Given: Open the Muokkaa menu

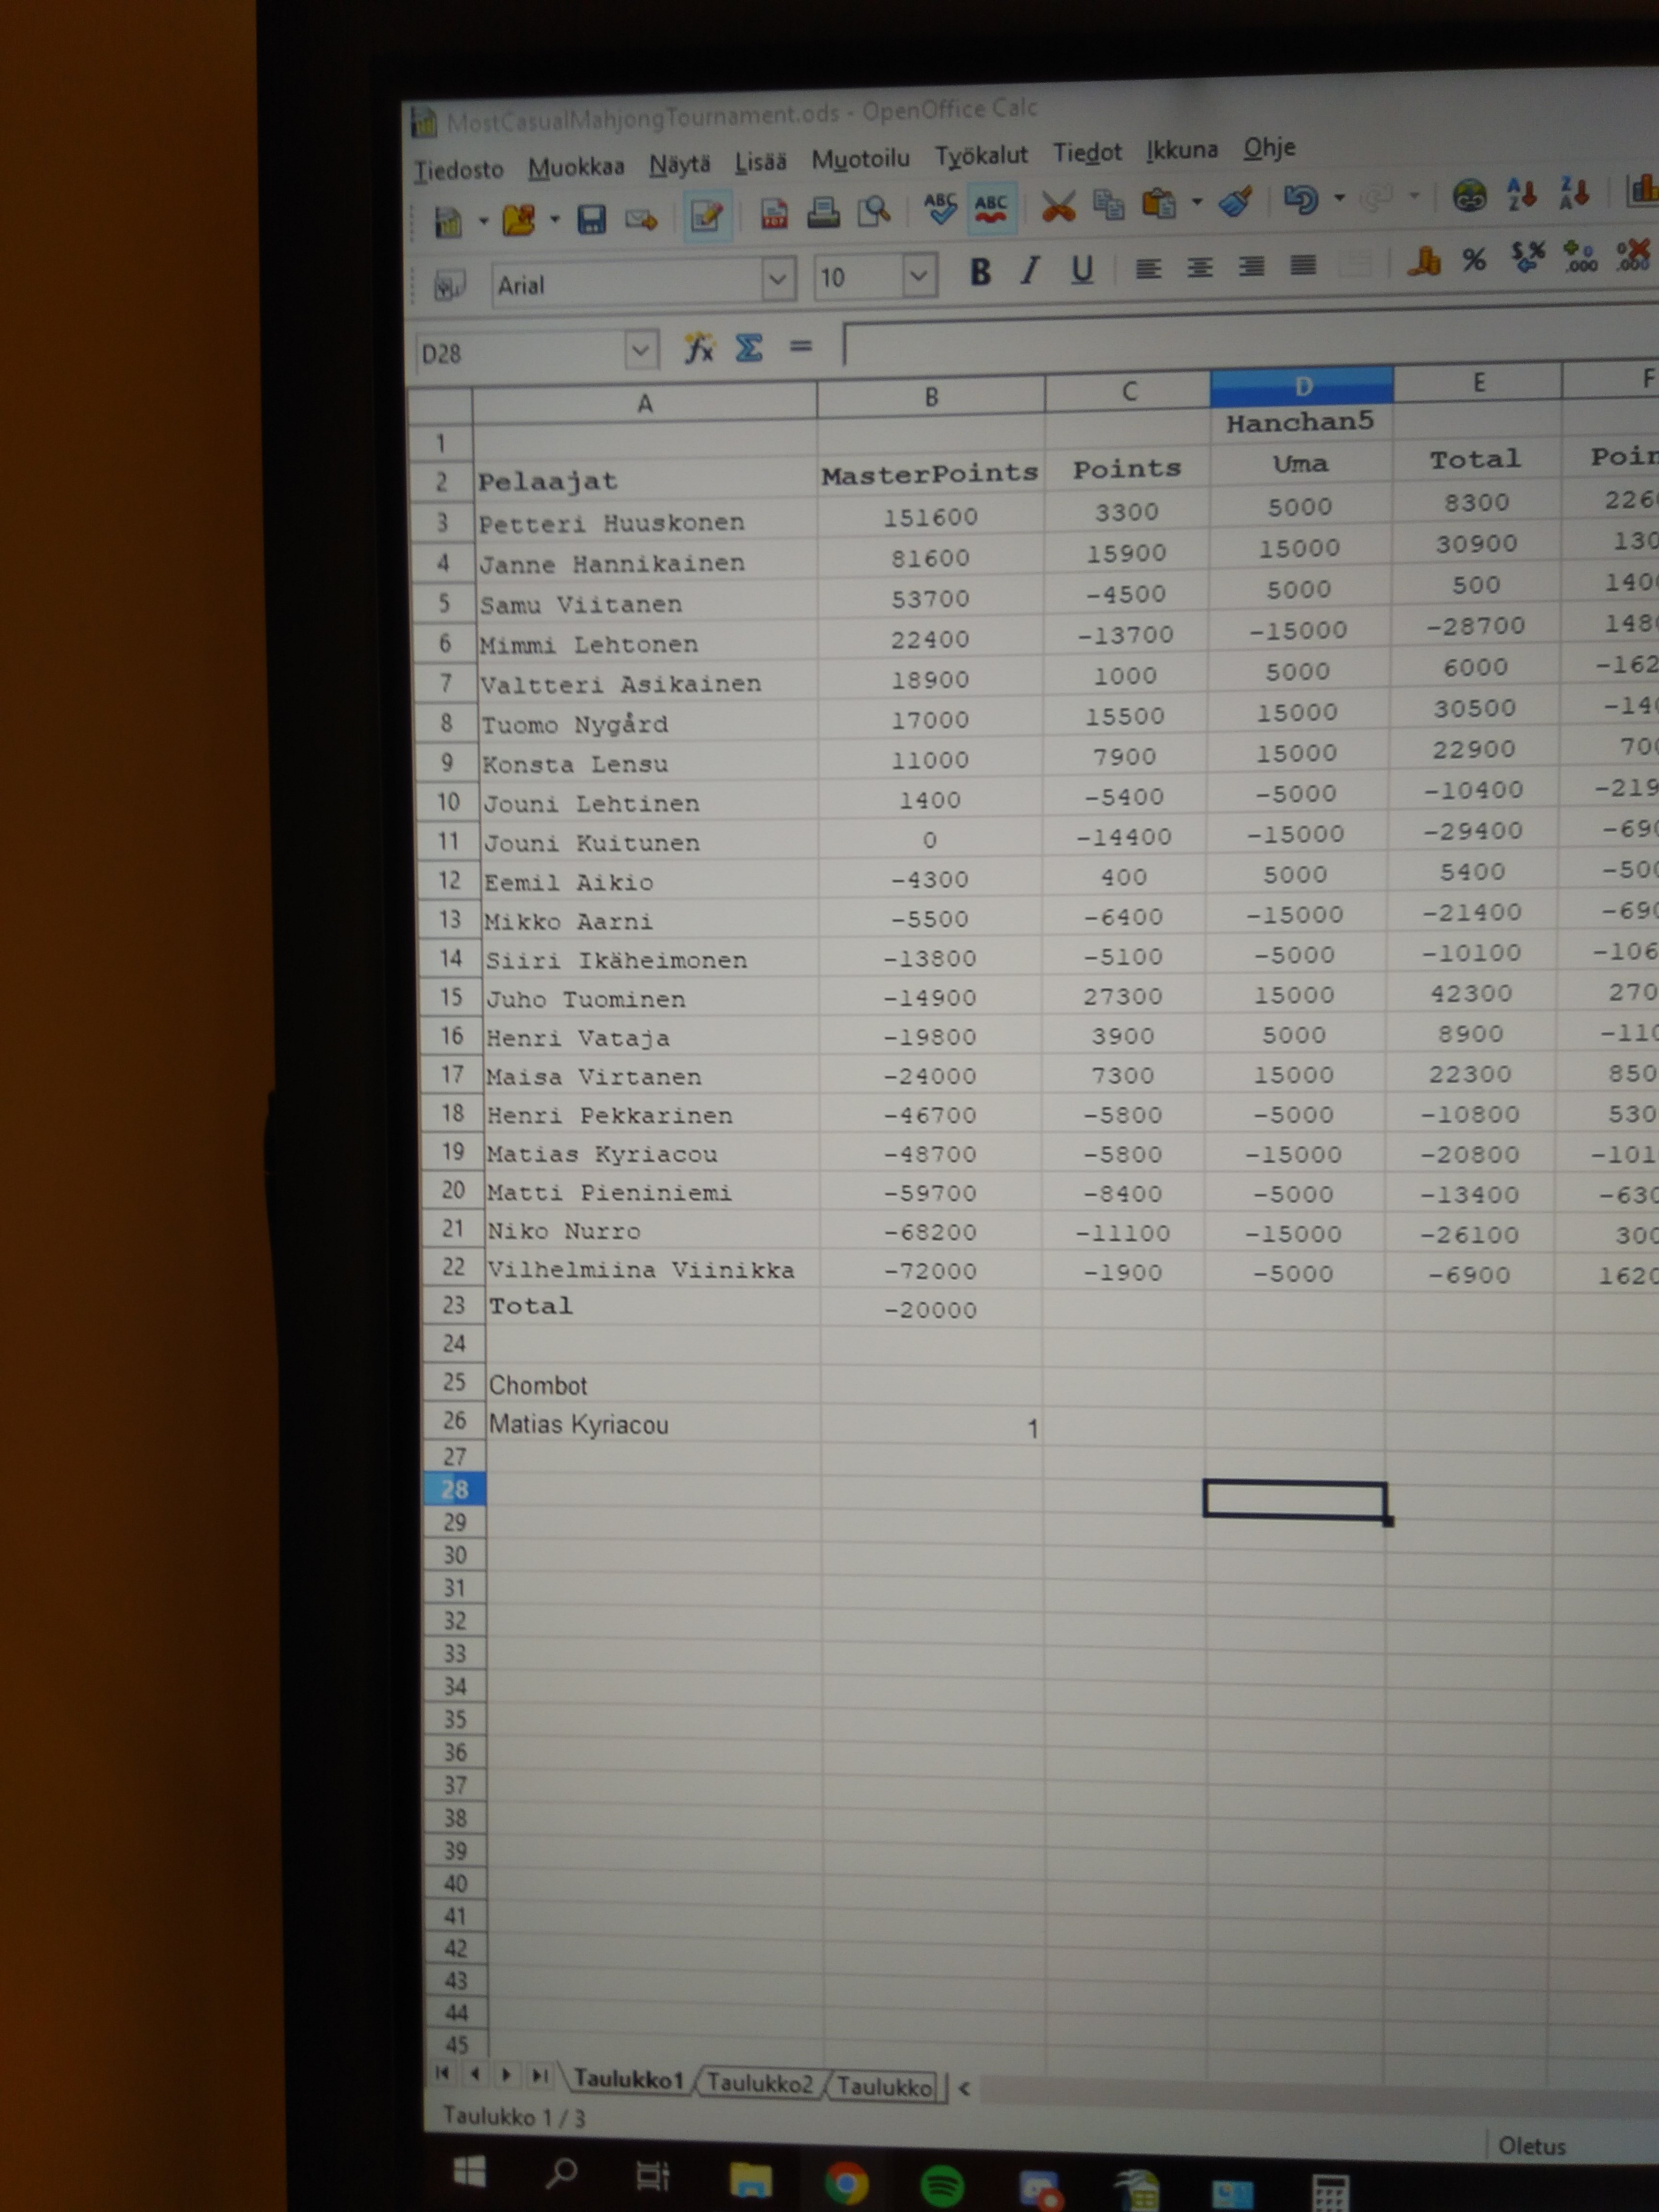Looking at the screenshot, I should pos(576,167).
